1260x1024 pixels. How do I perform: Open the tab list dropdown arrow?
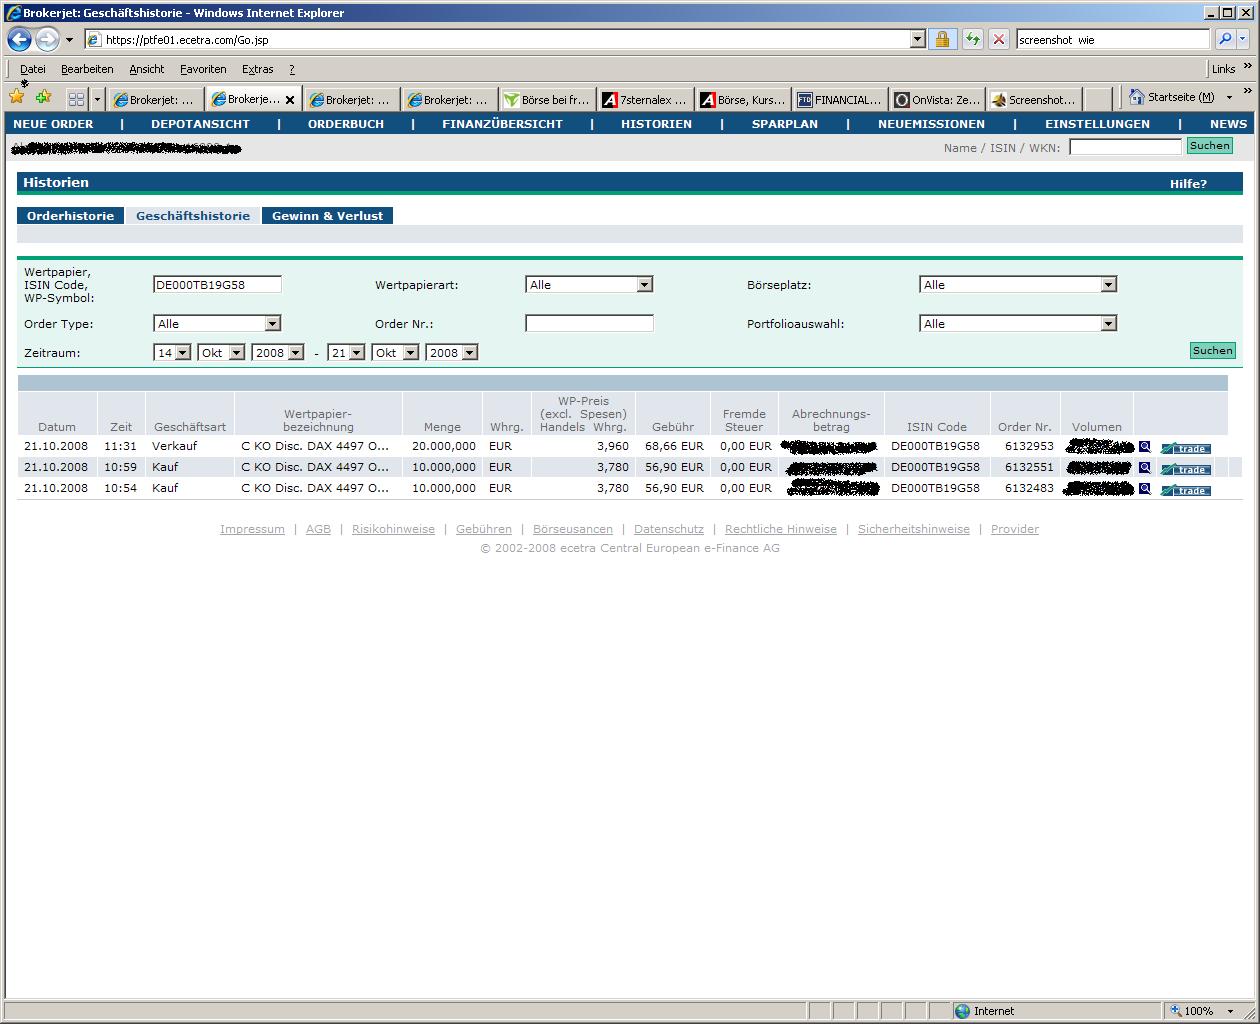(97, 99)
